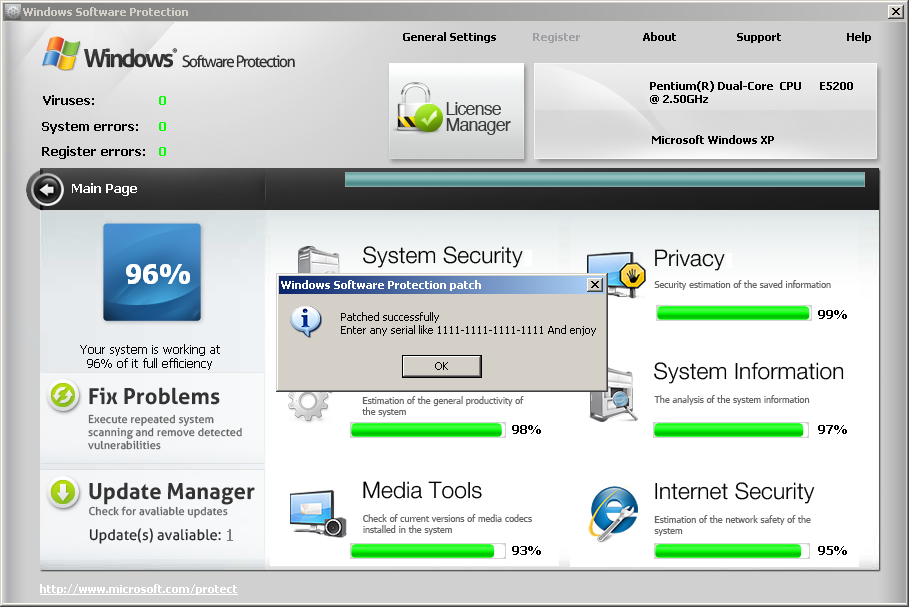909x607 pixels.
Task: Click the Windows flag logo
Action: pos(61,54)
